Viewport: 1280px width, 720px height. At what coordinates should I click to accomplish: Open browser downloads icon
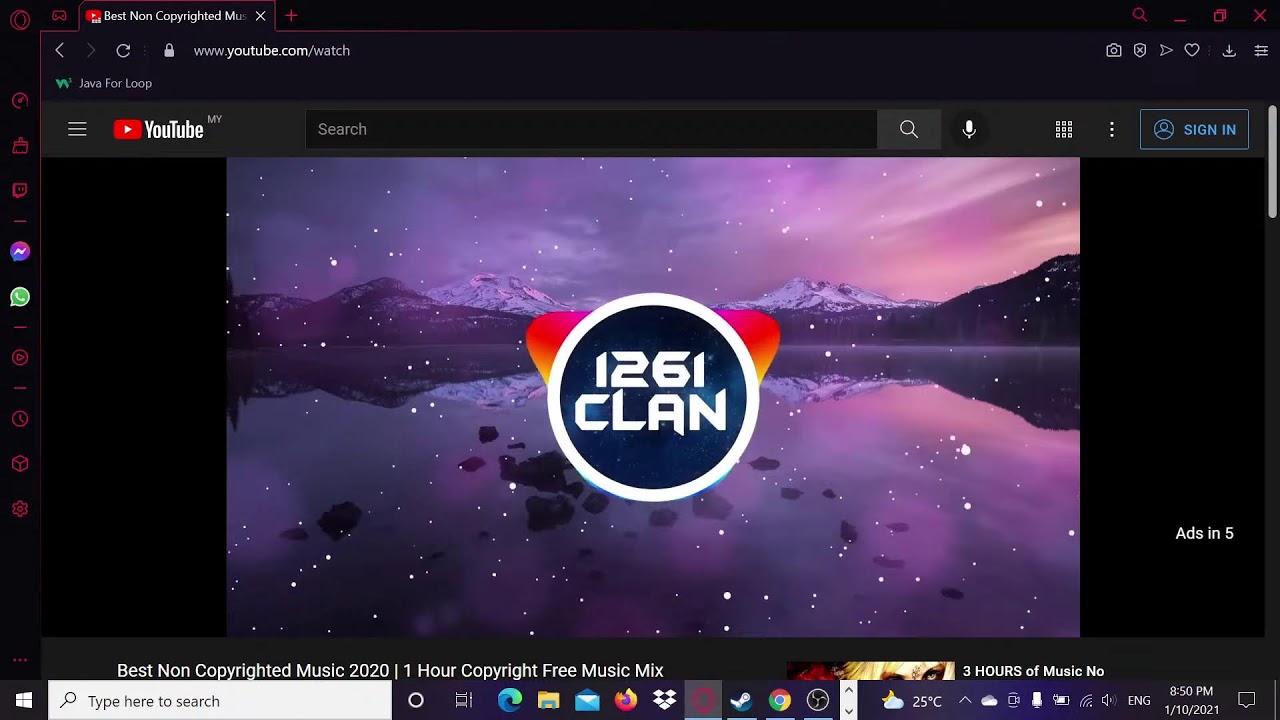click(1229, 50)
